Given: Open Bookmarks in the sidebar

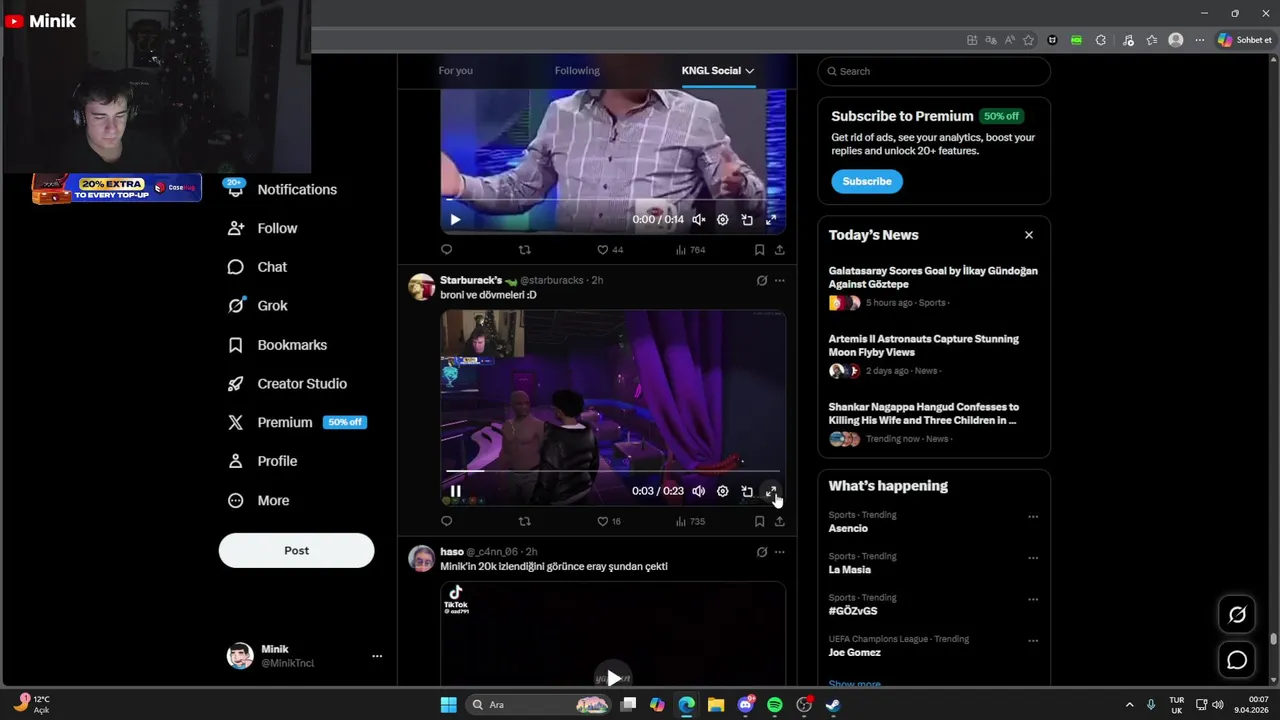Looking at the screenshot, I should pyautogui.click(x=278, y=345).
